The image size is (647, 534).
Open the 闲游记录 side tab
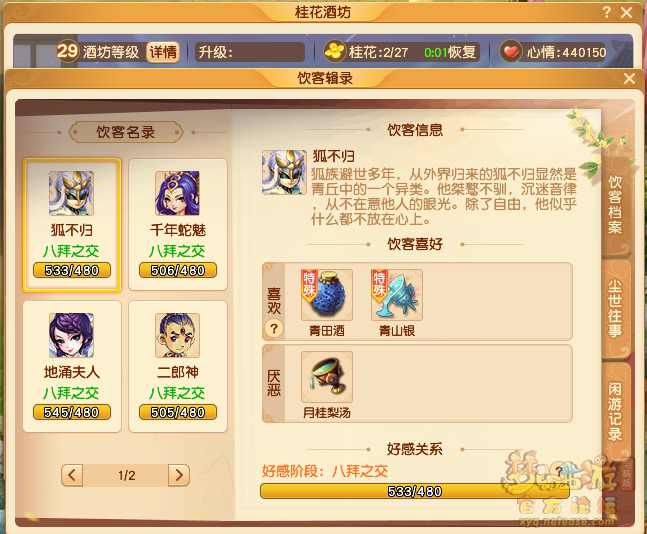[x=615, y=411]
